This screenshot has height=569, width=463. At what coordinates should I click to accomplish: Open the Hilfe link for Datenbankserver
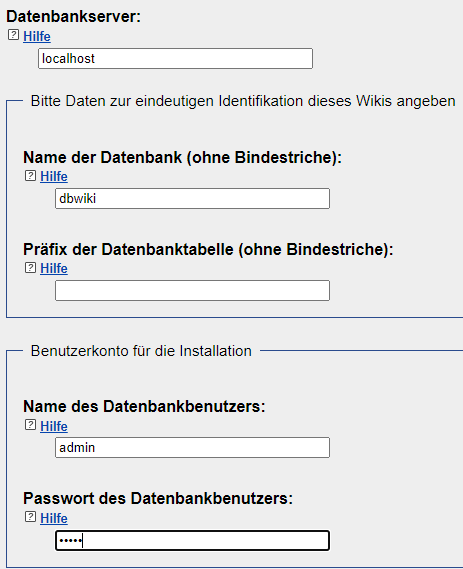[x=37, y=36]
